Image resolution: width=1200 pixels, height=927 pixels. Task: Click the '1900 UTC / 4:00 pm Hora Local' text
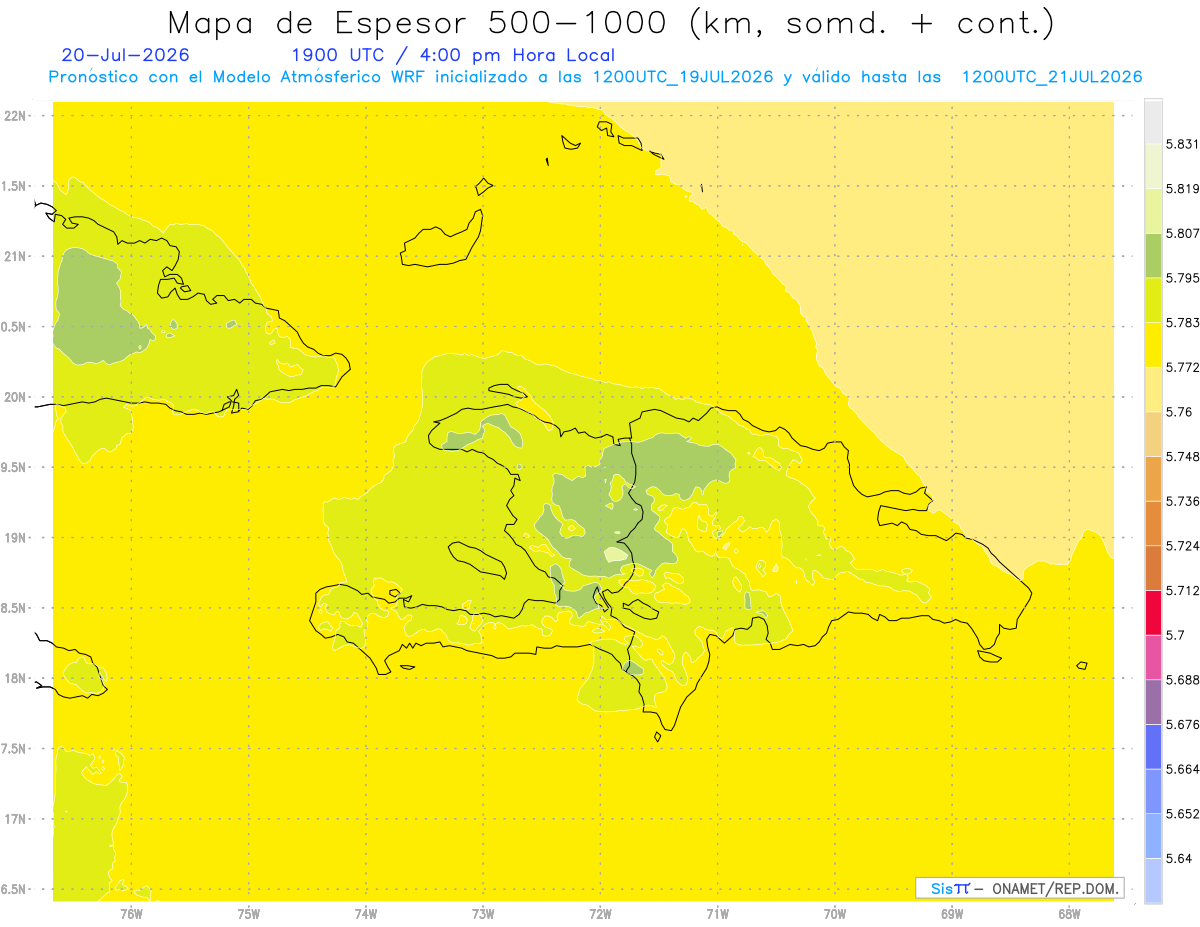pos(453,55)
